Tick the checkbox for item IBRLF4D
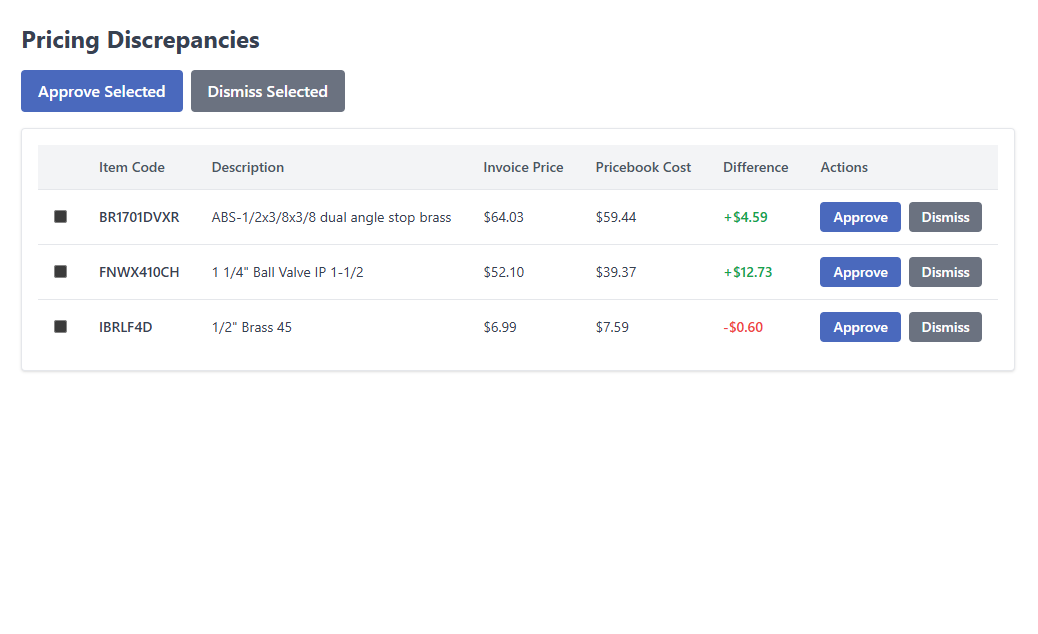 tap(60, 327)
